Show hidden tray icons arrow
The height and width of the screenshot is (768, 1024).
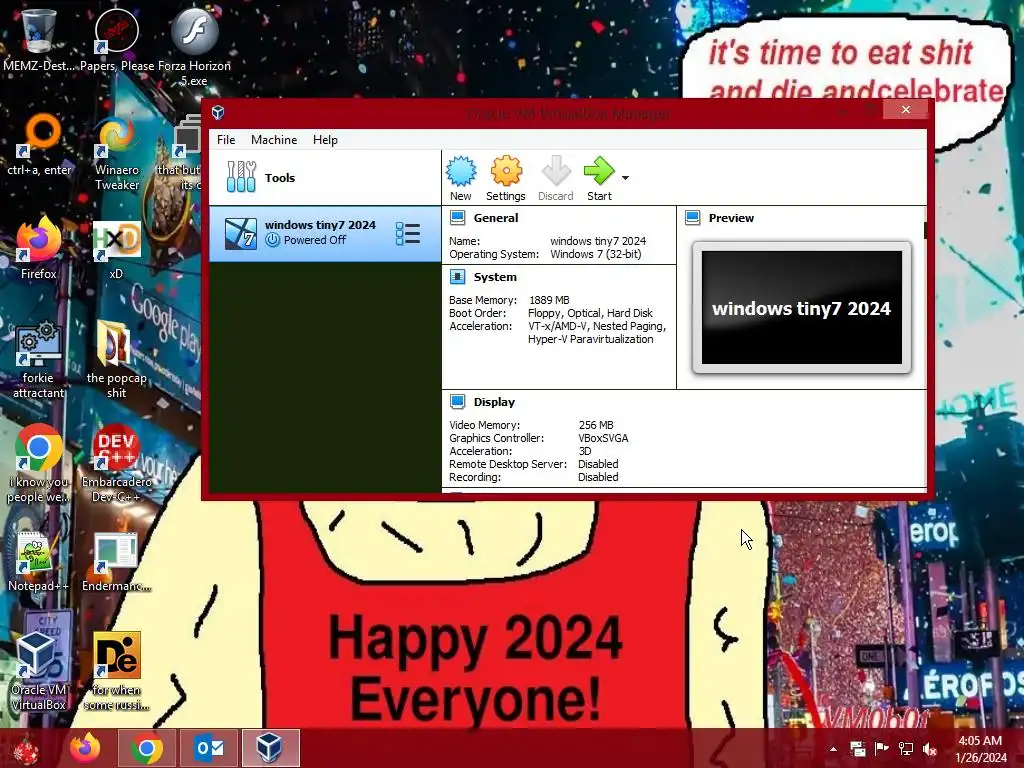833,749
